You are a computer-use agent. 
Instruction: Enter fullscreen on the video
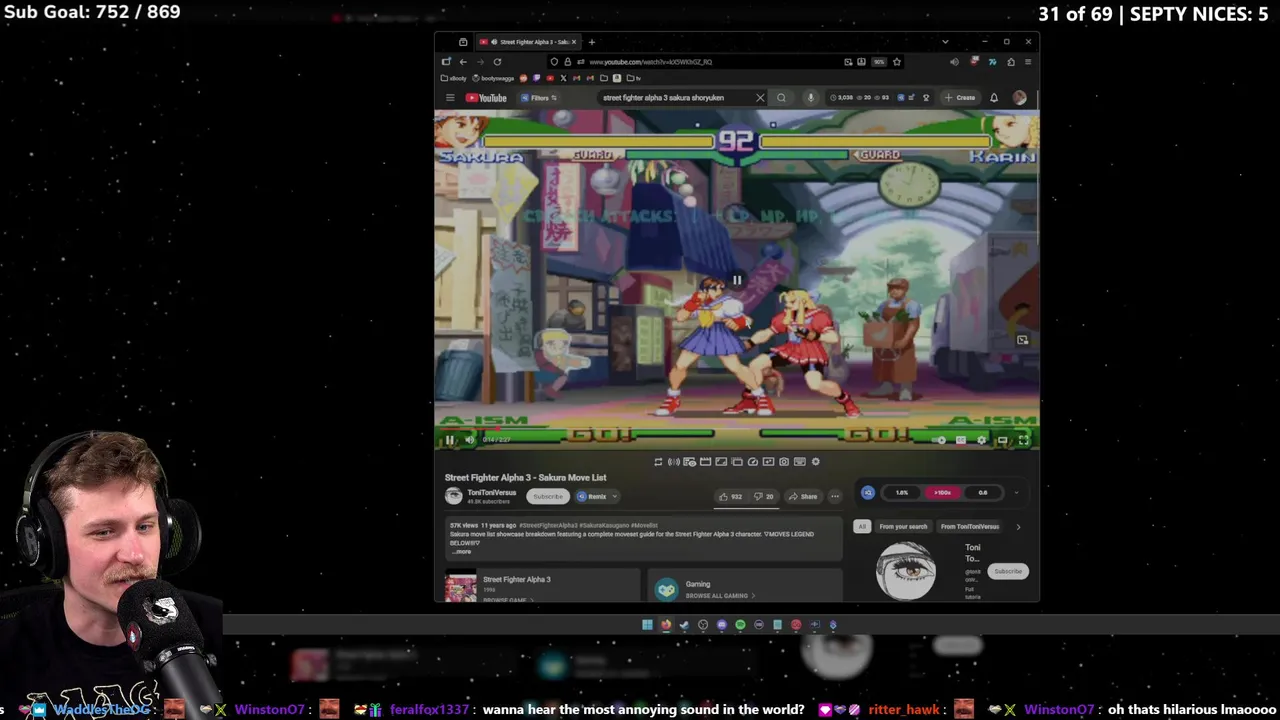(x=1023, y=440)
